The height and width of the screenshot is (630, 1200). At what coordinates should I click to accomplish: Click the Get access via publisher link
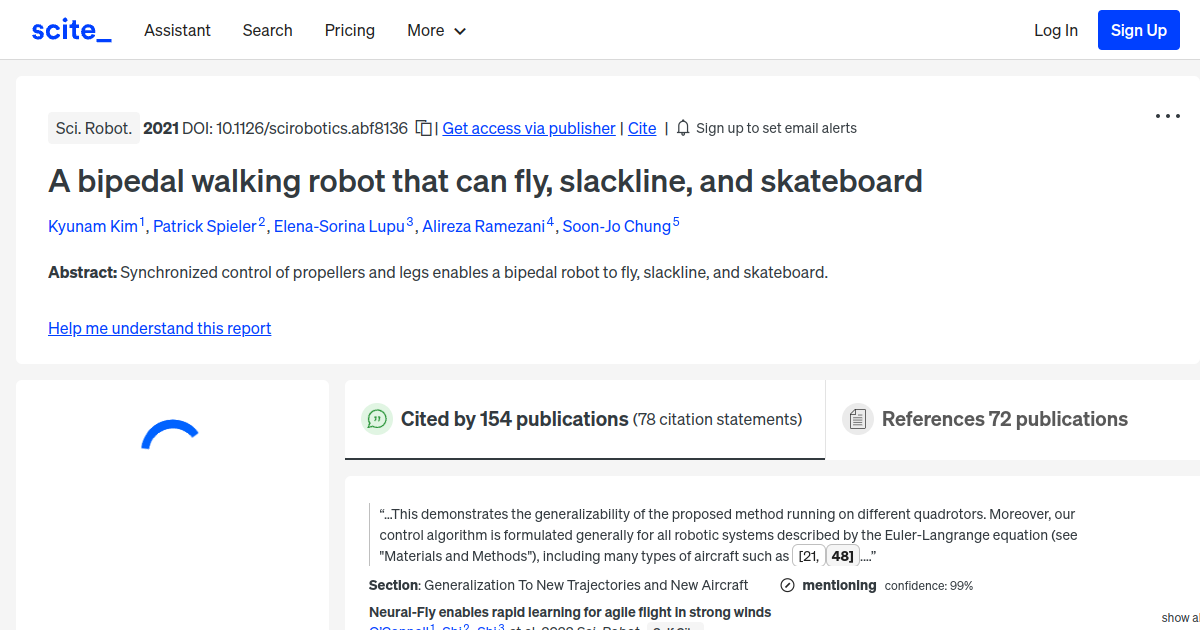tap(528, 128)
